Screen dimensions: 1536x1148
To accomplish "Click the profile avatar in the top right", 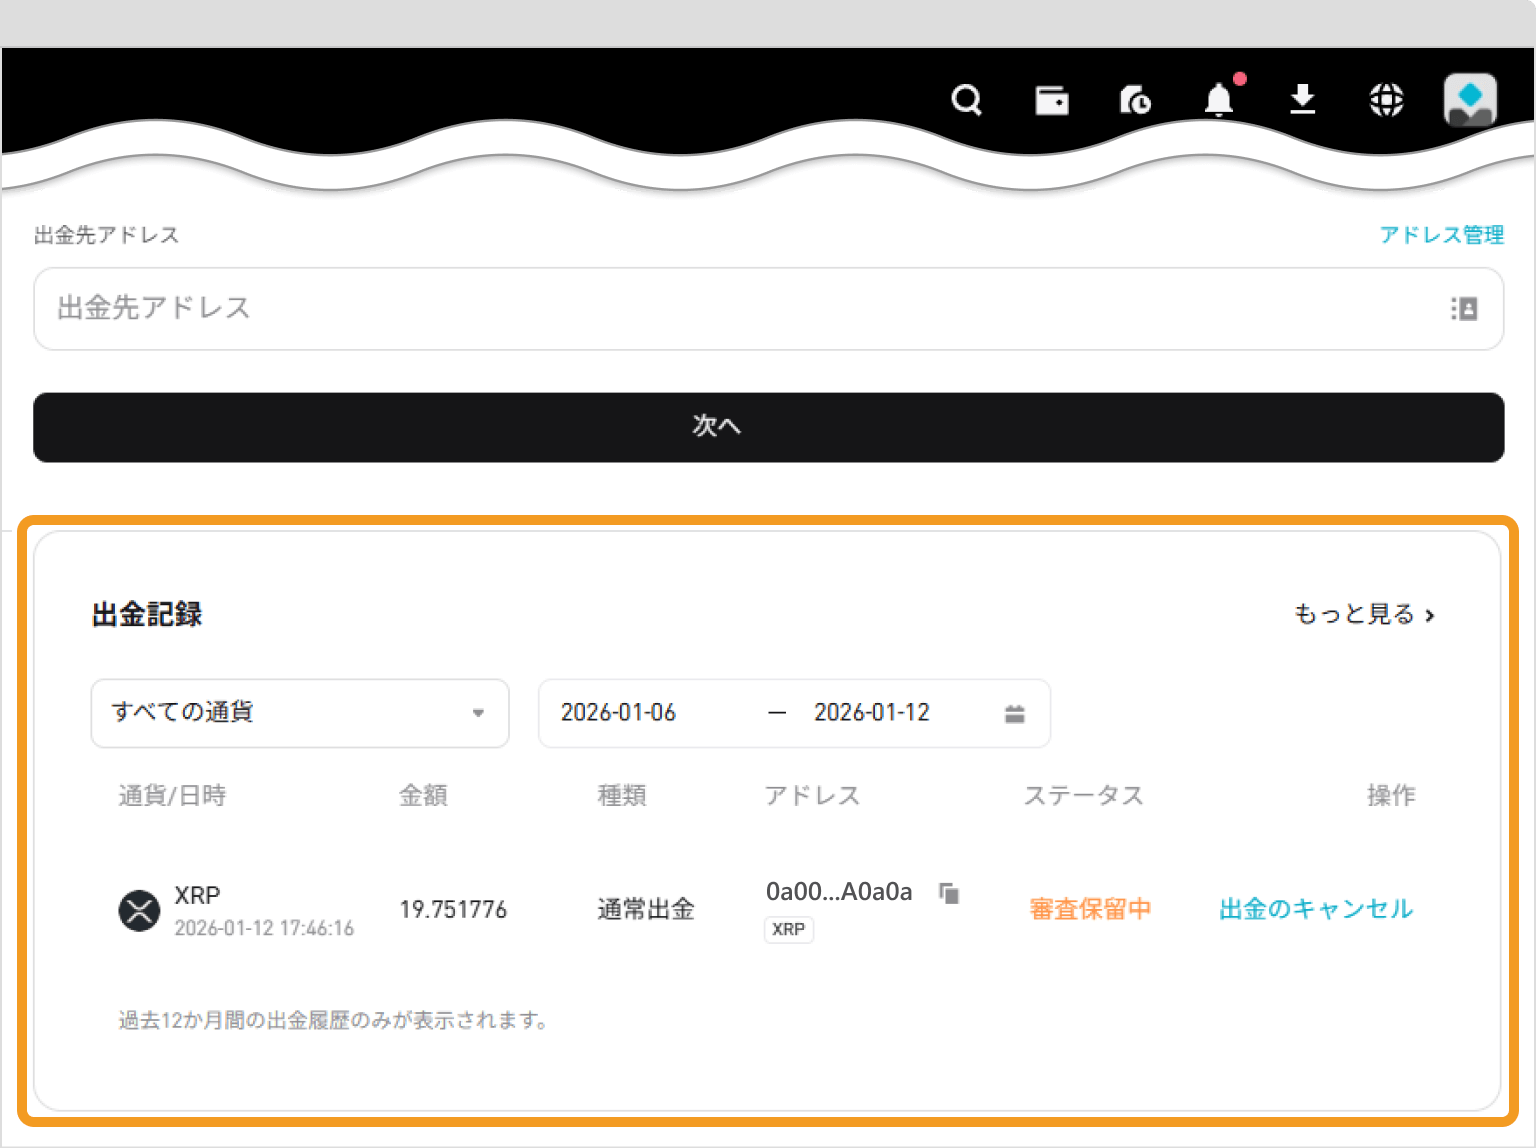I will 1469,100.
